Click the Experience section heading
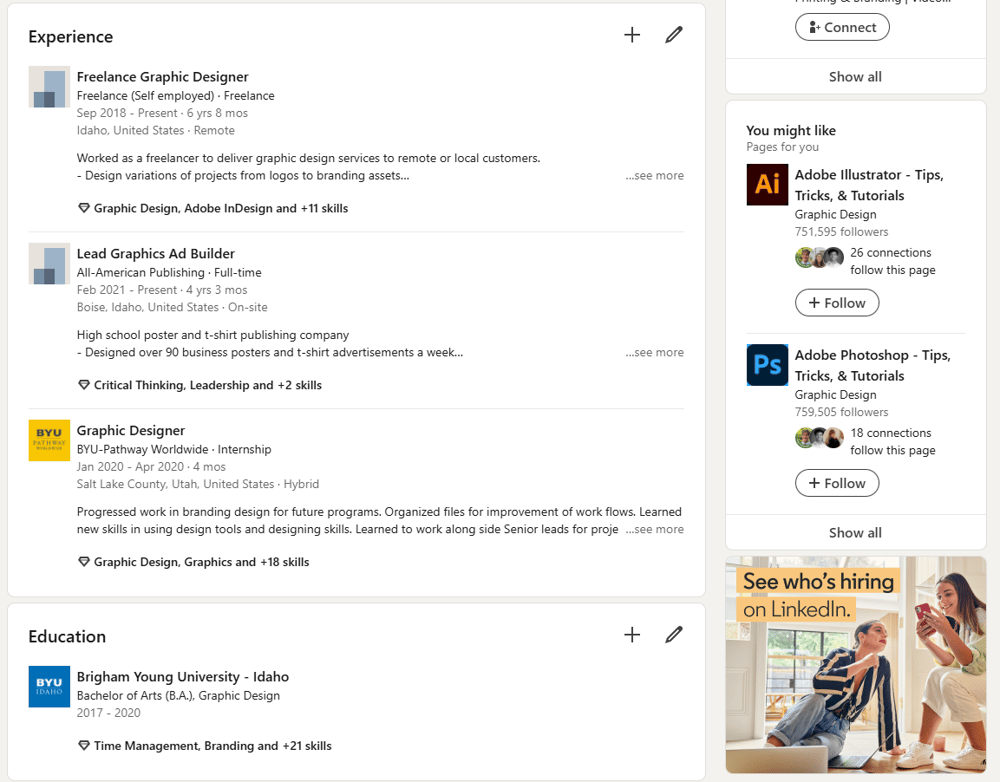1000x782 pixels. (x=71, y=37)
